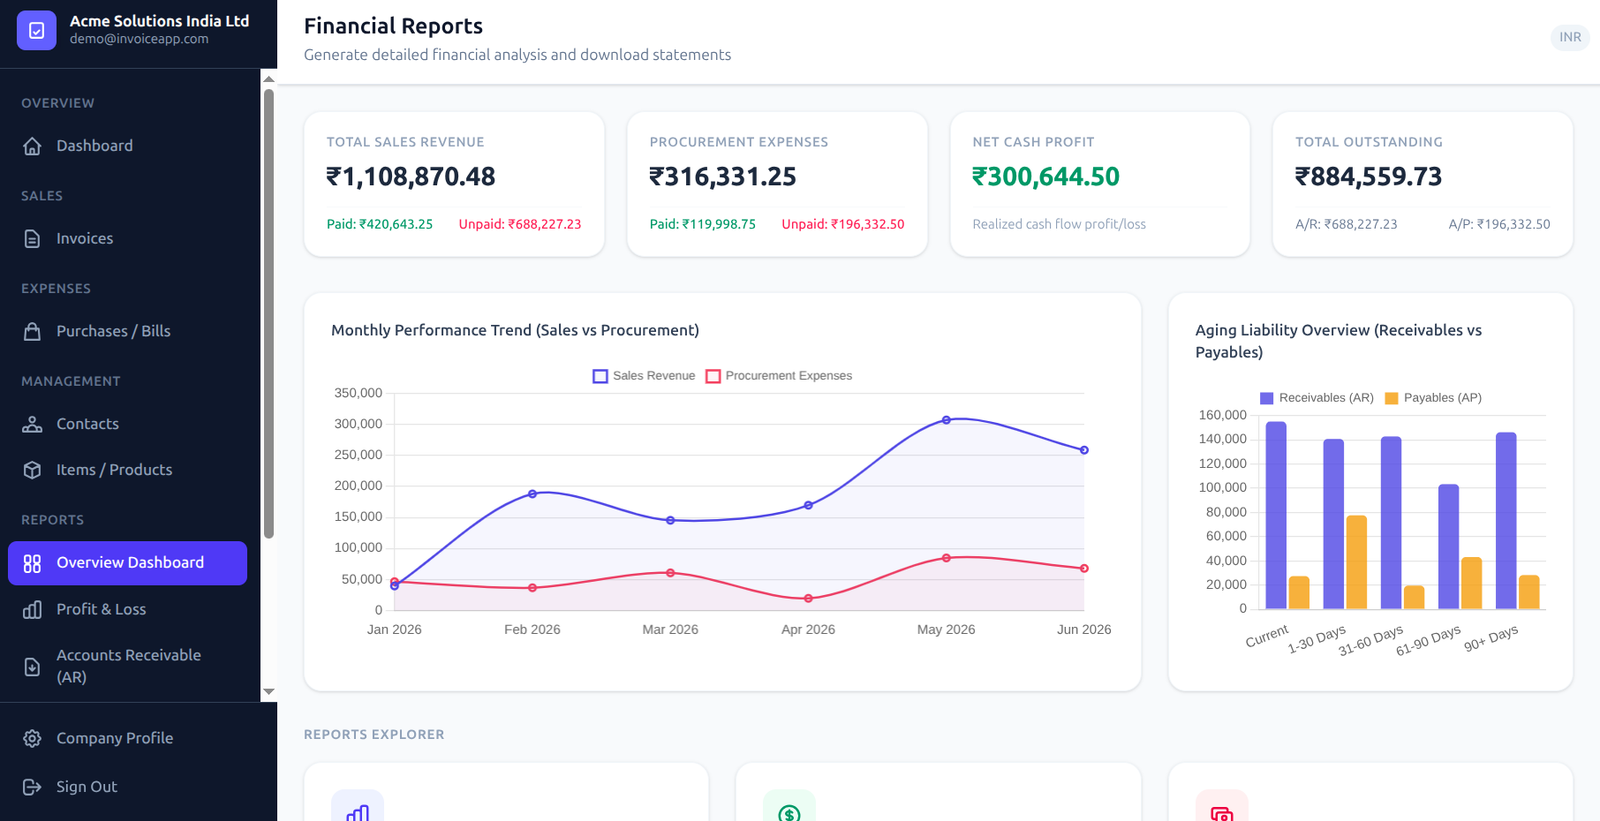1600x821 pixels.
Task: Click the REPORTS EXPLORER section label
Action: (374, 734)
